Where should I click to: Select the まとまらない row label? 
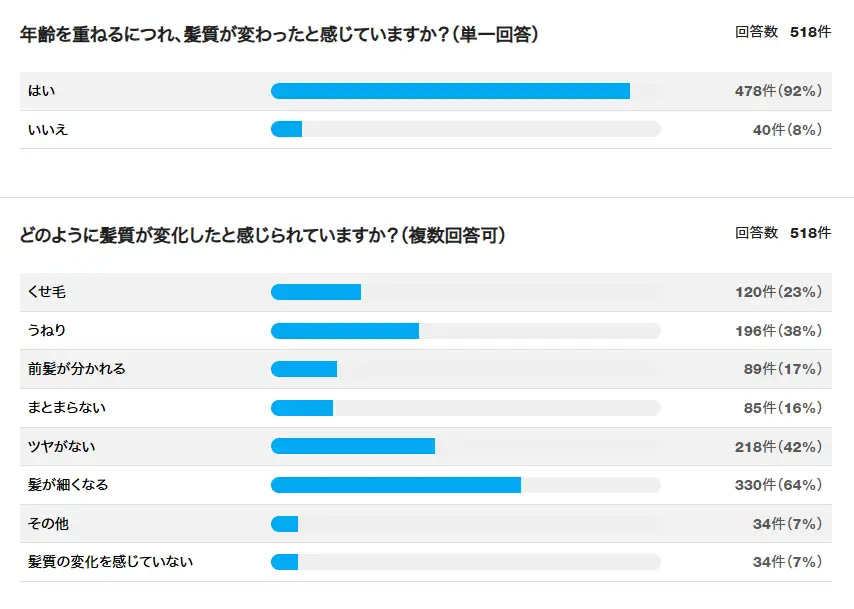67,408
